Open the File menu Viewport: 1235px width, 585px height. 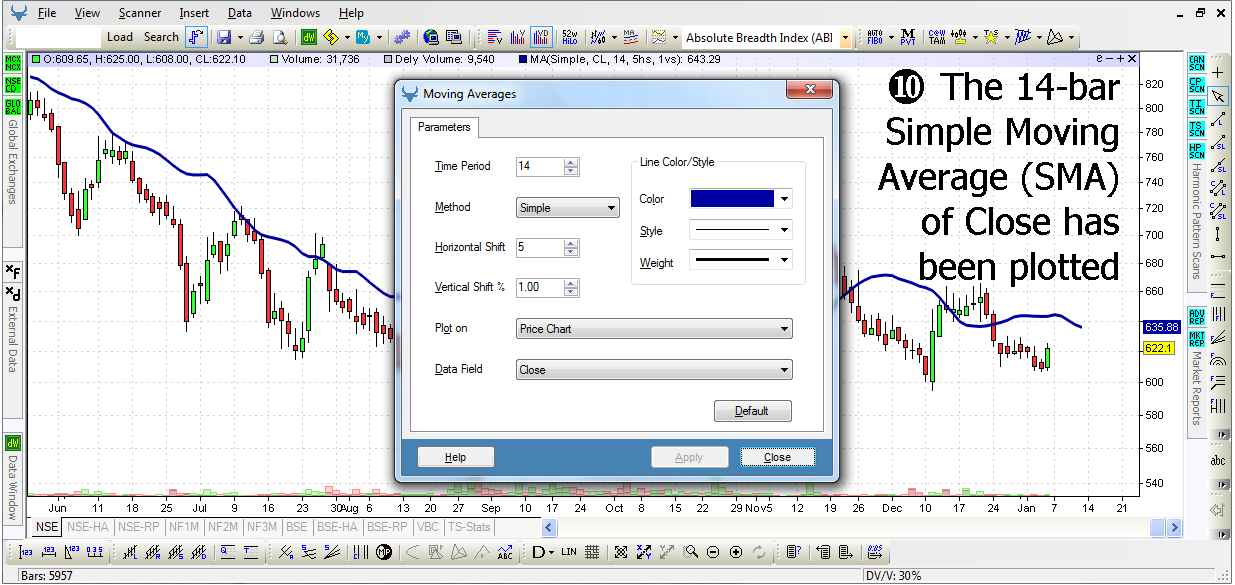47,13
